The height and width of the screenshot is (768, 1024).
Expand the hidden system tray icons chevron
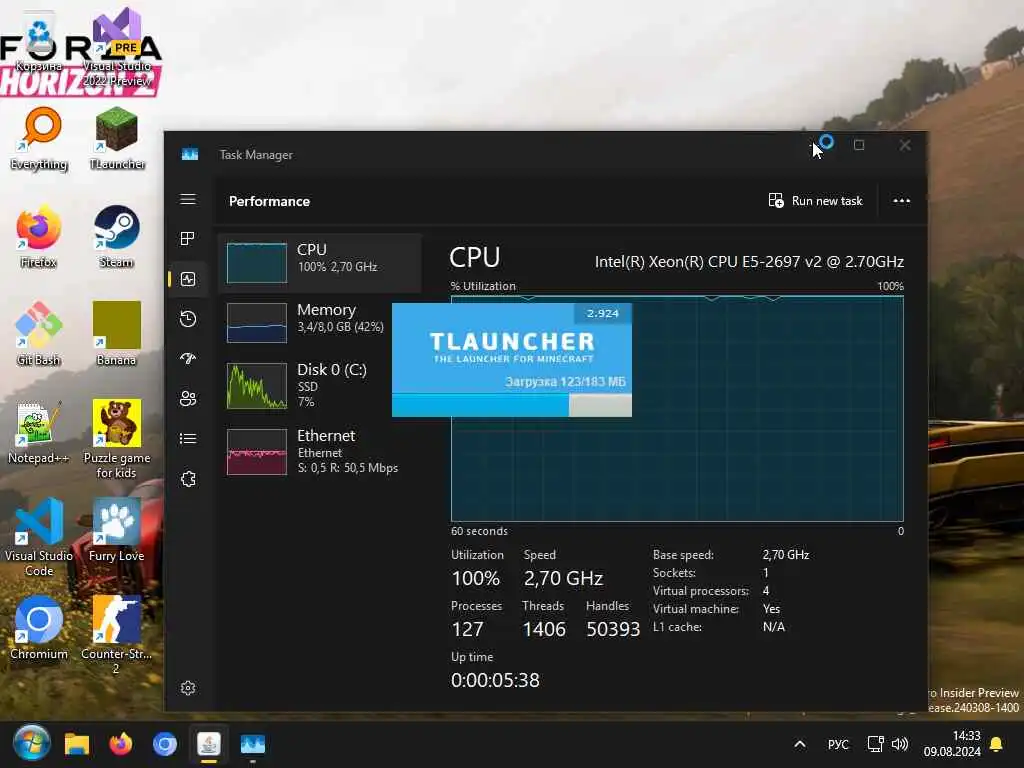pyautogui.click(x=800, y=744)
